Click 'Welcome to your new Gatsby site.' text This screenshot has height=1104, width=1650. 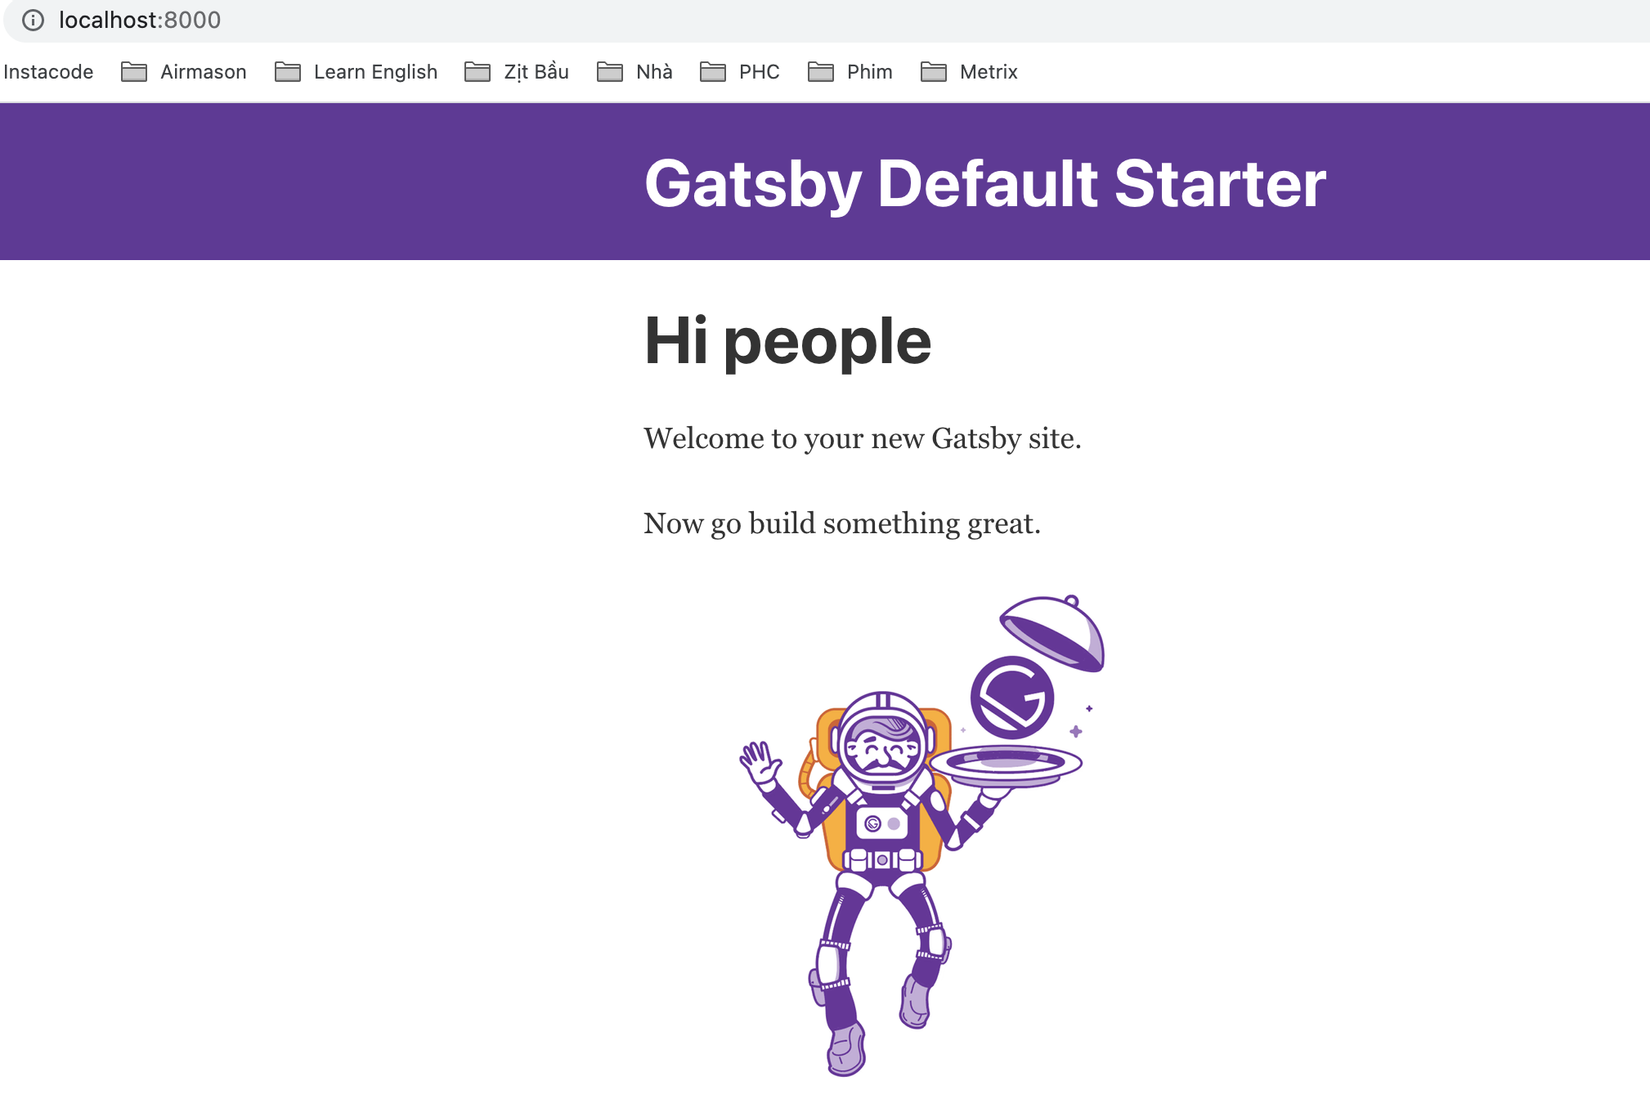(x=862, y=439)
